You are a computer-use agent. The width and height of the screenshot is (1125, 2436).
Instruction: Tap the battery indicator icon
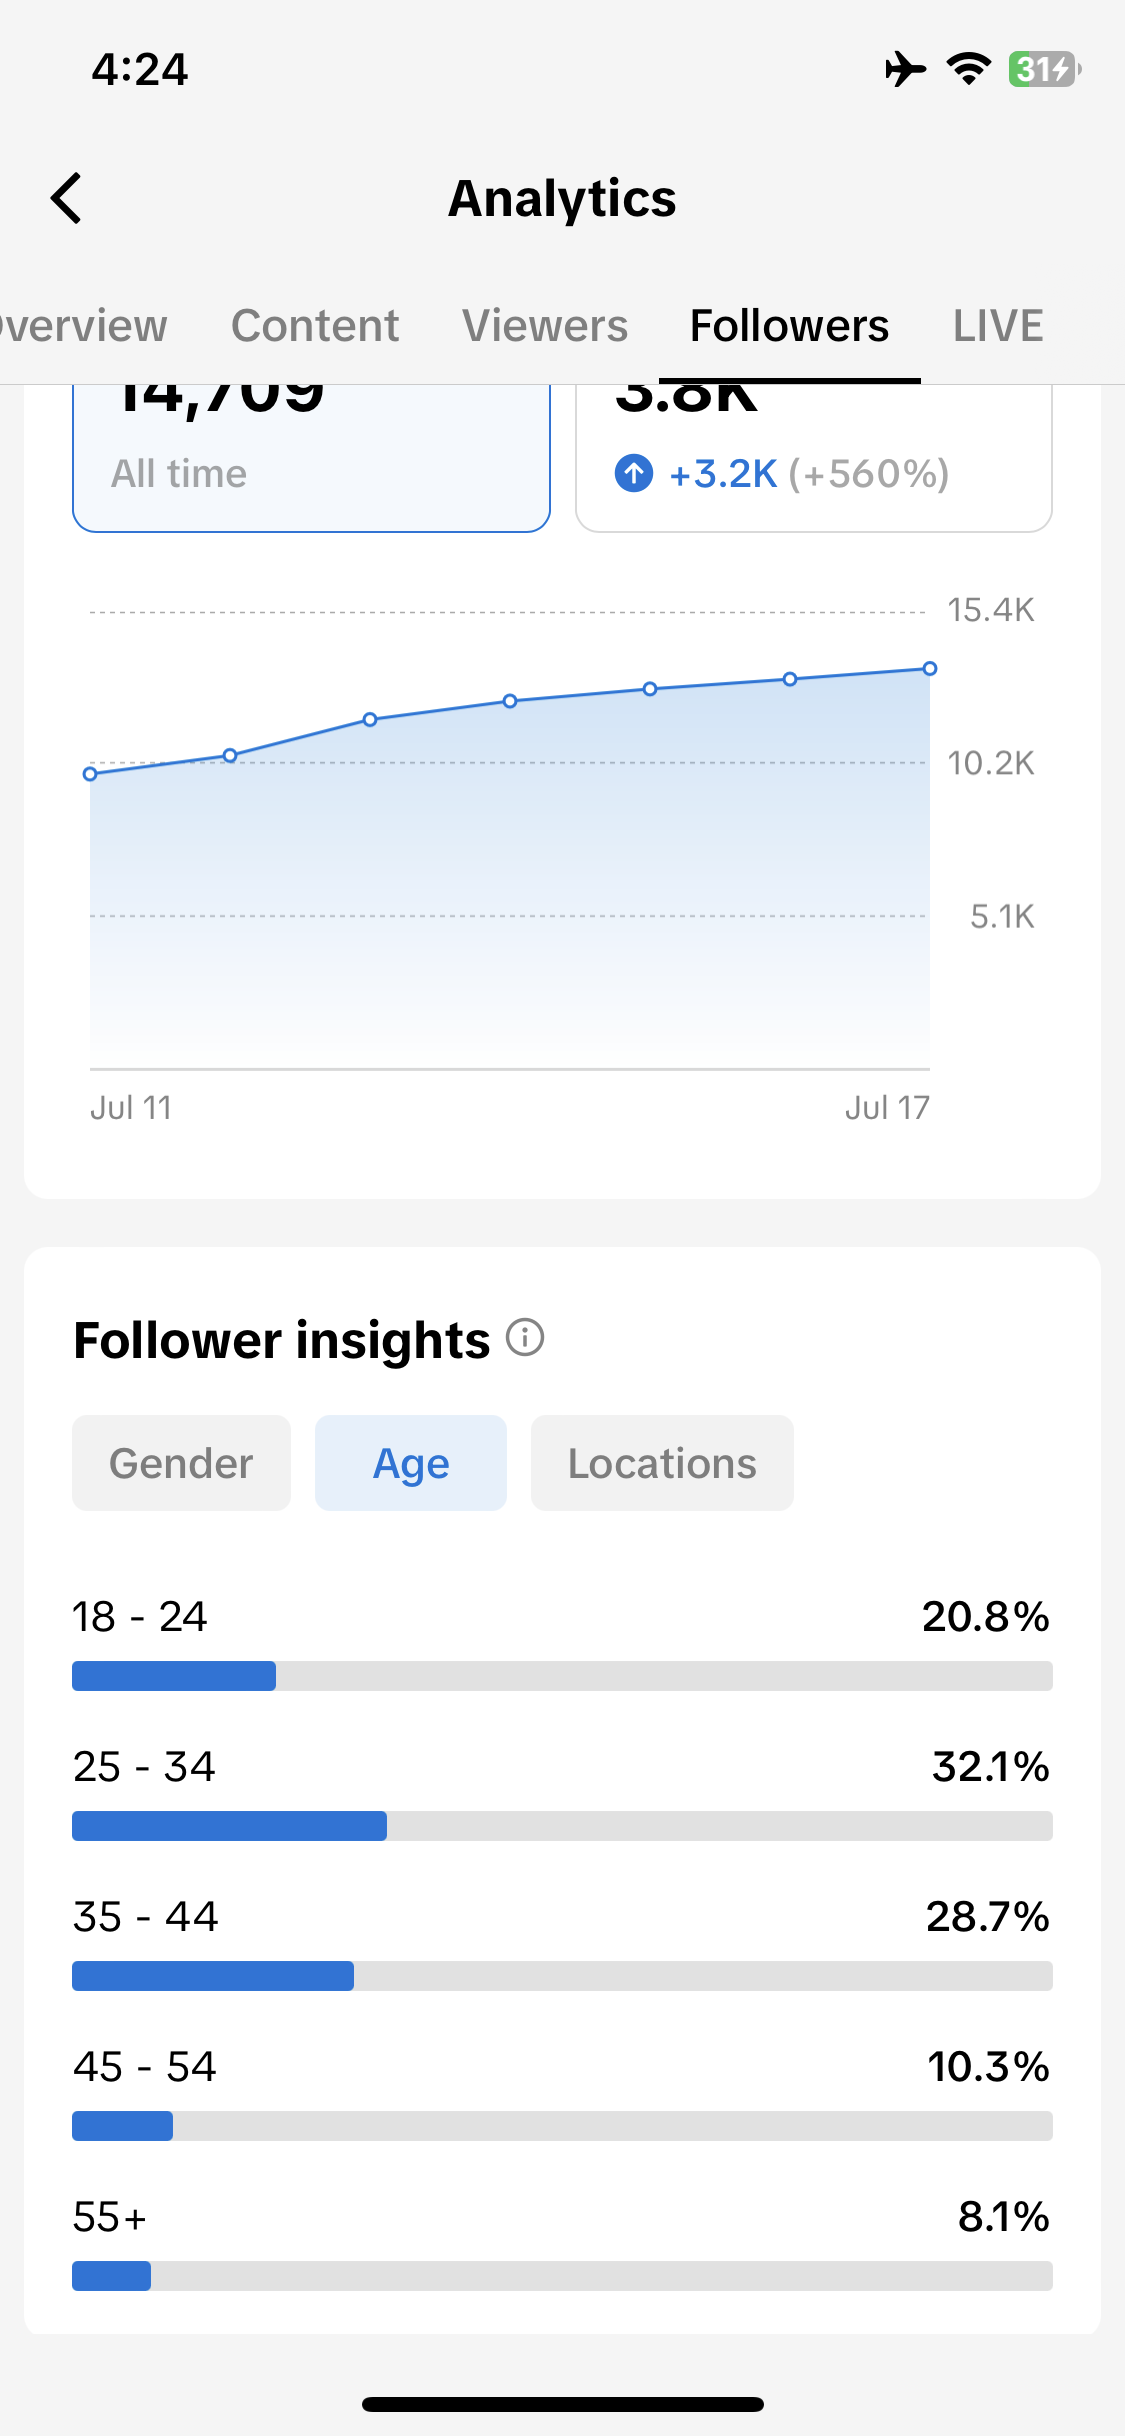1045,69
